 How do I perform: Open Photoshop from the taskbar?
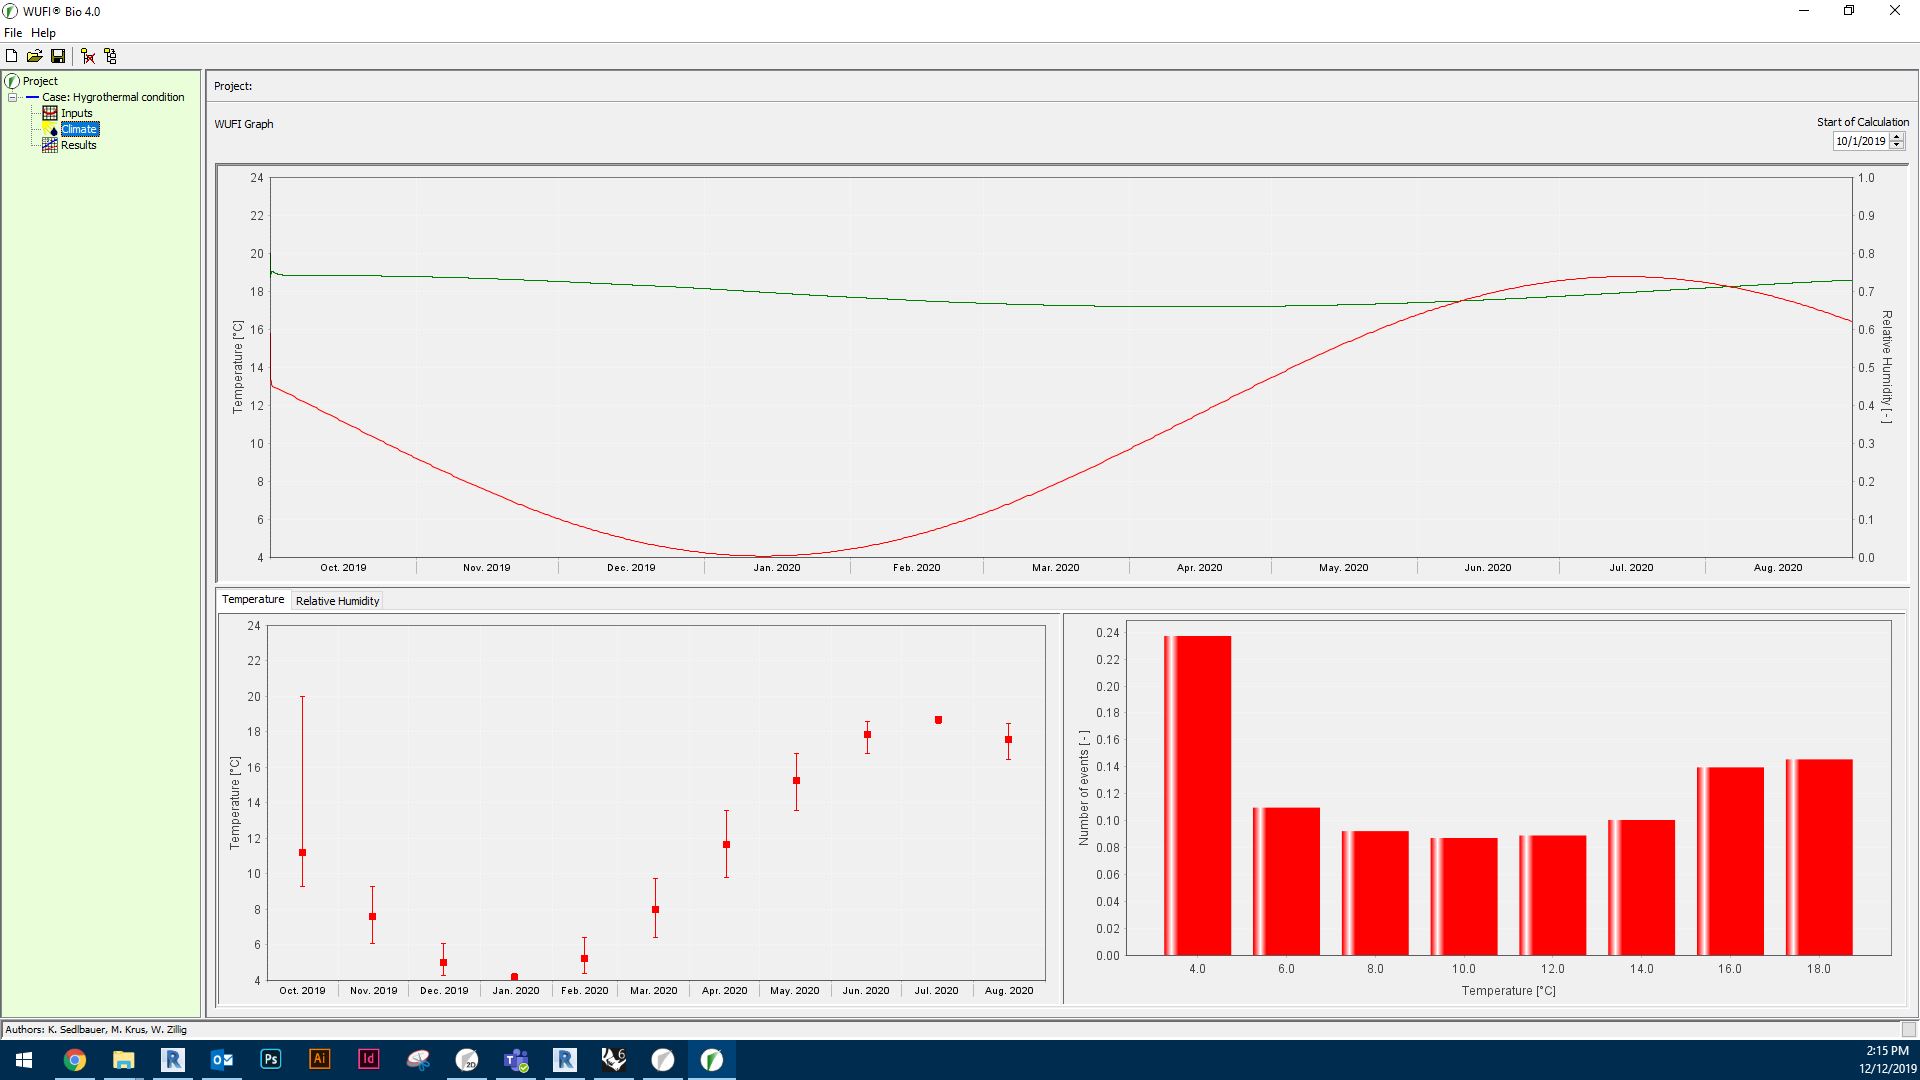[x=271, y=1059]
